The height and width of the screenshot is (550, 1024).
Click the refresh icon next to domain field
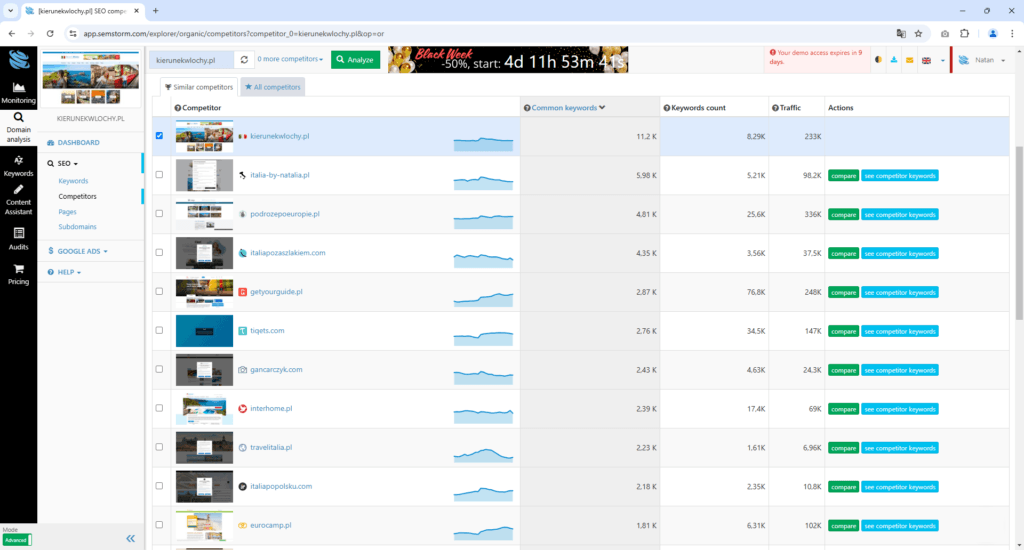(x=244, y=59)
